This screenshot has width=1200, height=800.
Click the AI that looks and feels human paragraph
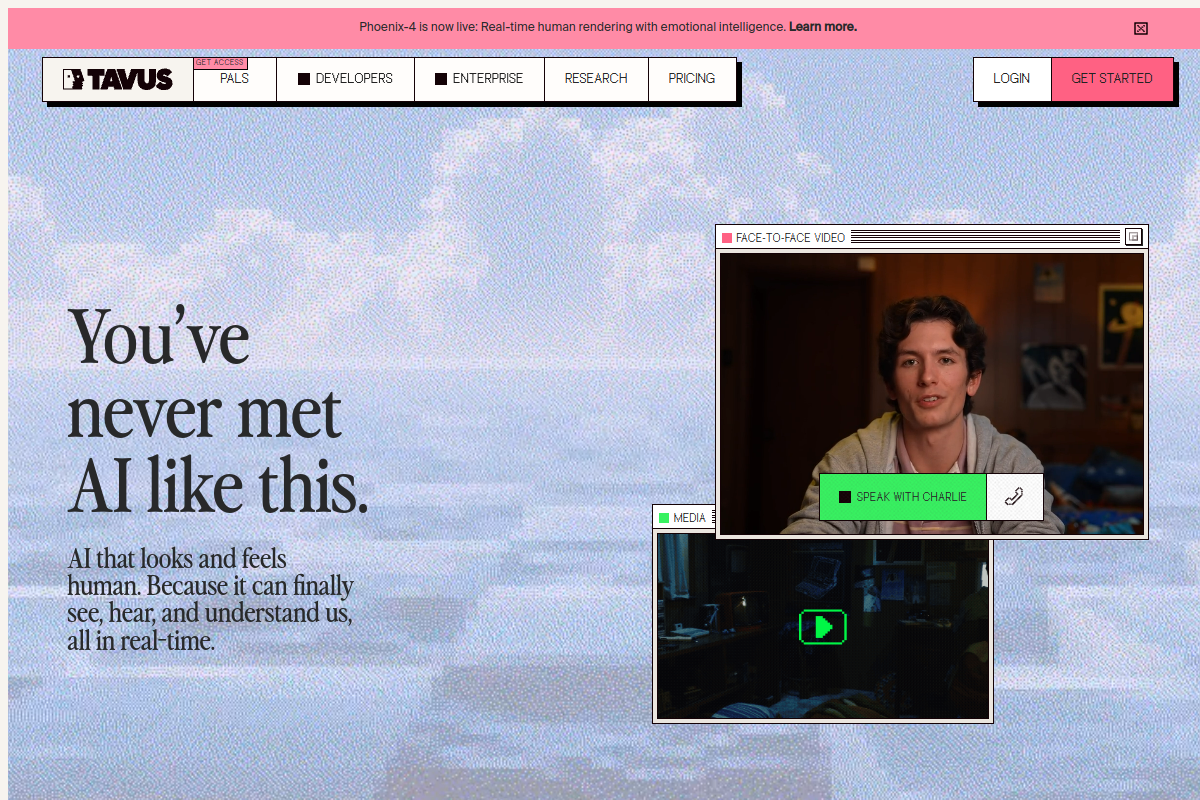pos(210,599)
